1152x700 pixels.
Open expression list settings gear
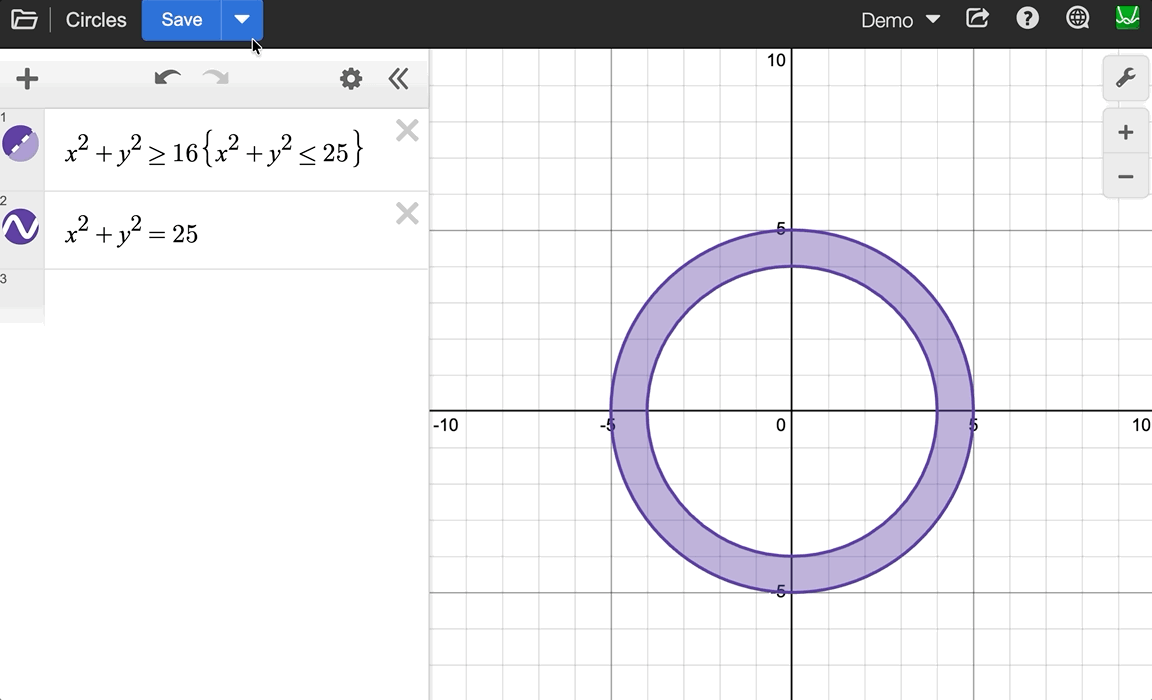coord(351,79)
